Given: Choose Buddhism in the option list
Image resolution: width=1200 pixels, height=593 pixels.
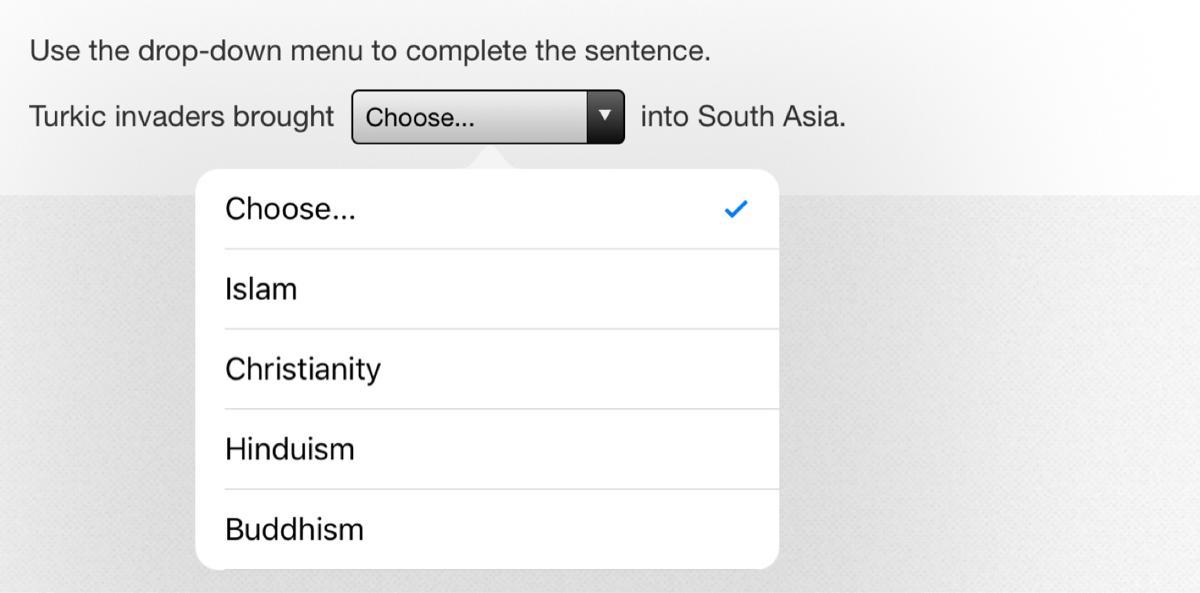Looking at the screenshot, I should (x=294, y=529).
